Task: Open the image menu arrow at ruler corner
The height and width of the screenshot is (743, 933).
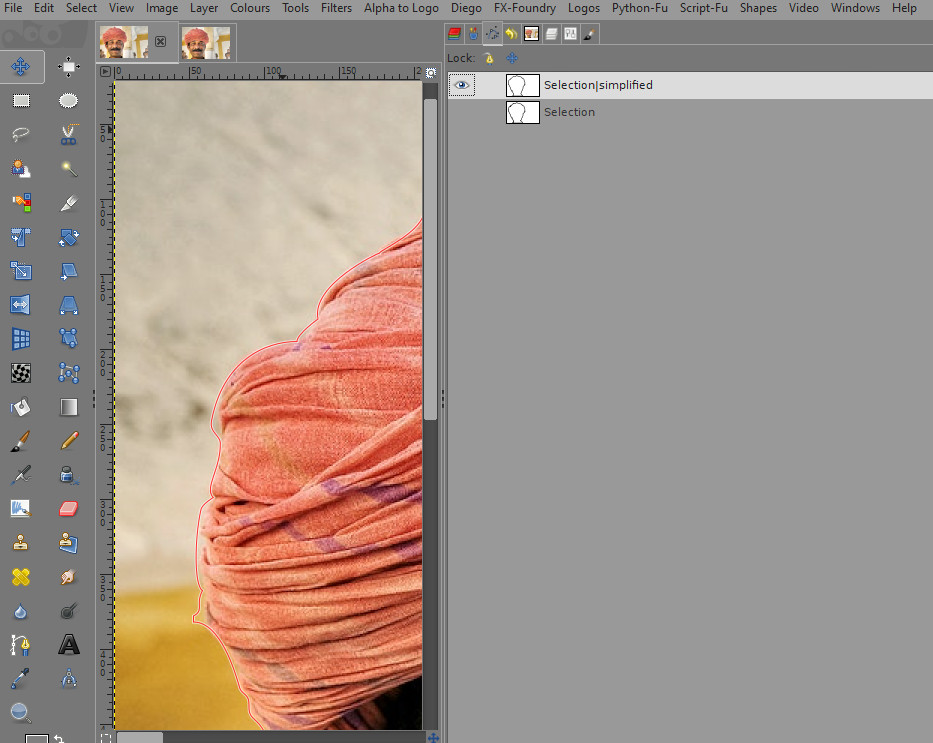Action: (105, 72)
